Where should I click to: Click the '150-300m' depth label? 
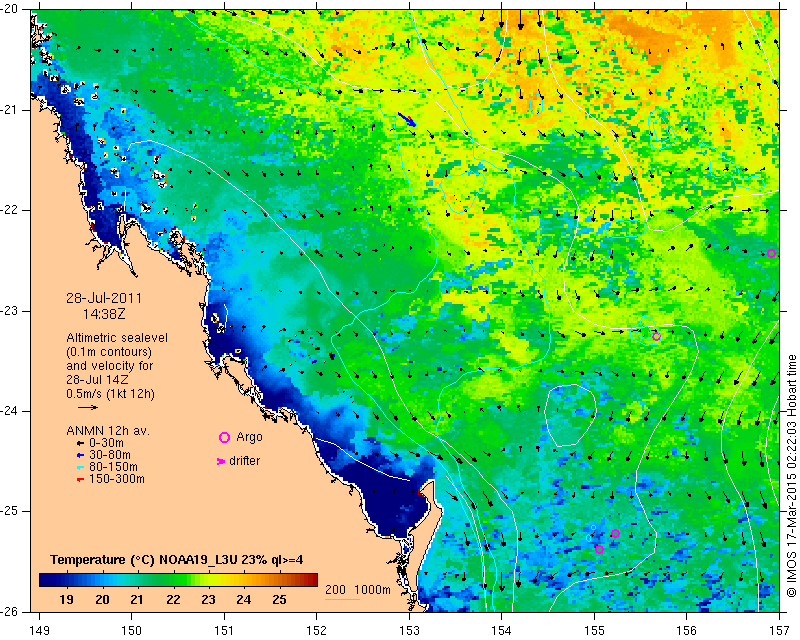point(117,480)
